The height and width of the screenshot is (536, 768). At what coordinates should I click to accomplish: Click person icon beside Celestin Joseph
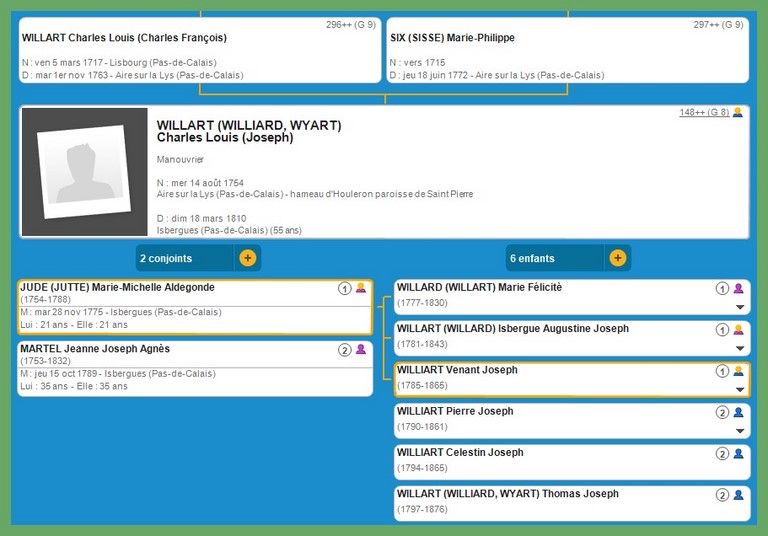click(x=739, y=453)
